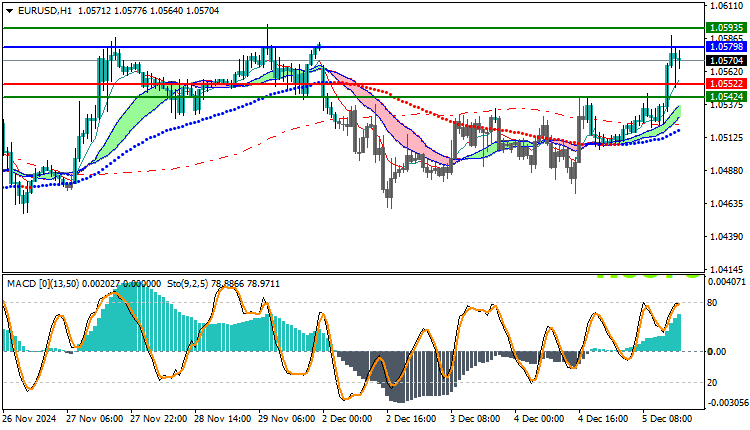Click the 26 Nov 2024 time label
This screenshot has height=430, width=750.
click(30, 419)
